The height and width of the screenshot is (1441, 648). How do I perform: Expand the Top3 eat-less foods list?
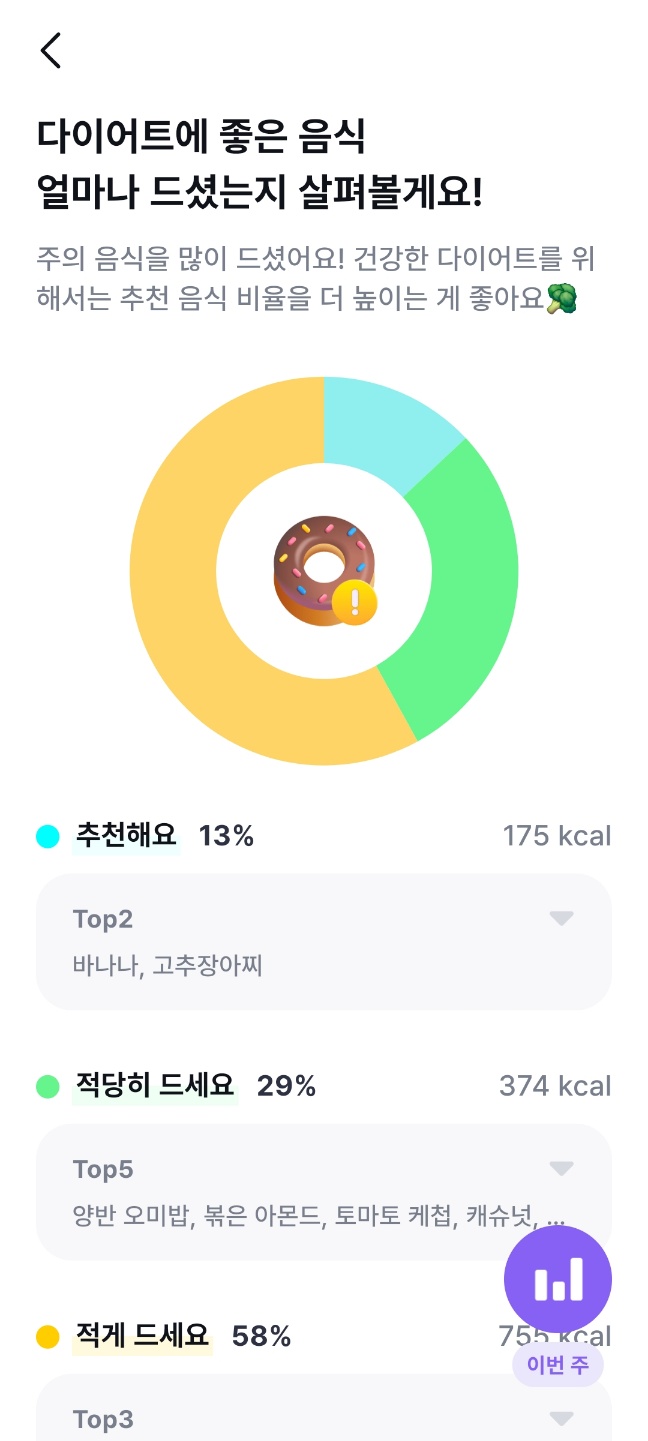pyautogui.click(x=561, y=1418)
